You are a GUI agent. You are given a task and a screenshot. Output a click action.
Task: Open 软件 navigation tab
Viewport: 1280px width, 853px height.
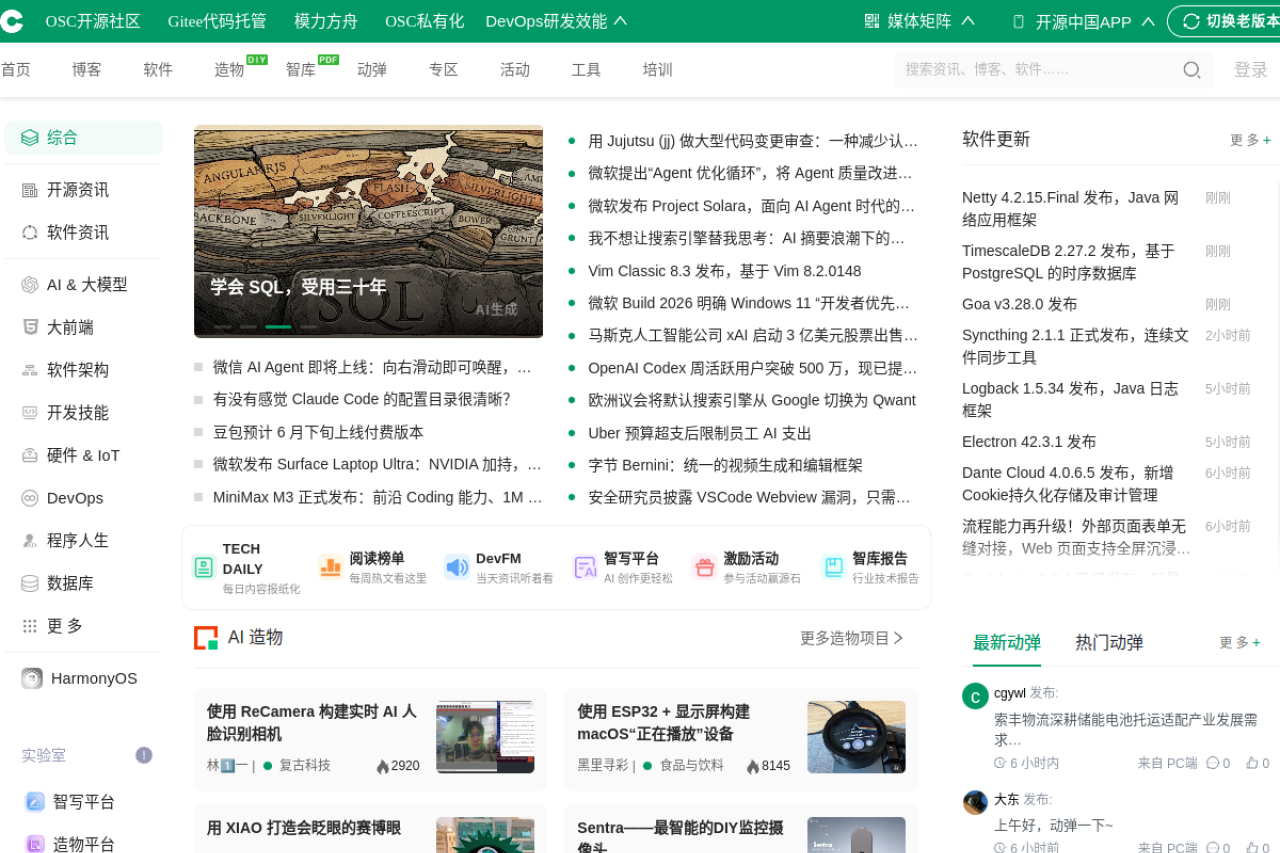(x=158, y=69)
